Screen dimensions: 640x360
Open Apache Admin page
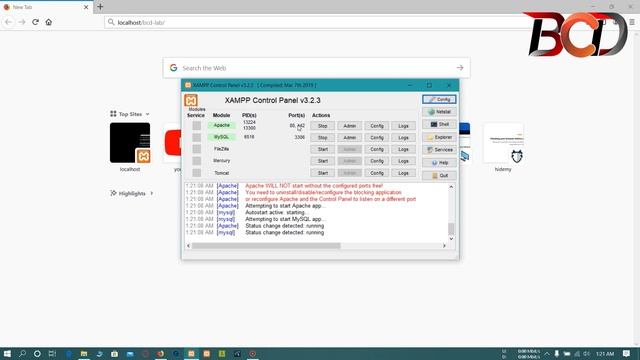(349, 126)
